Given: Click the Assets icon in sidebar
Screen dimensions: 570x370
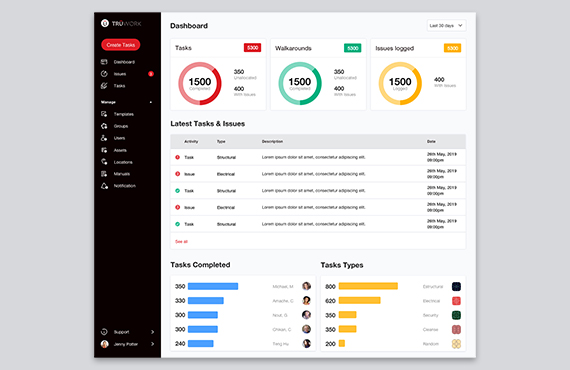Looking at the screenshot, I should pos(104,150).
